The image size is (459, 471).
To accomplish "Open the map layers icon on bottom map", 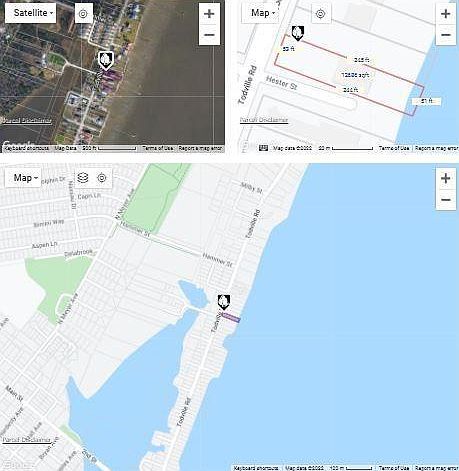I will pyautogui.click(x=83, y=178).
